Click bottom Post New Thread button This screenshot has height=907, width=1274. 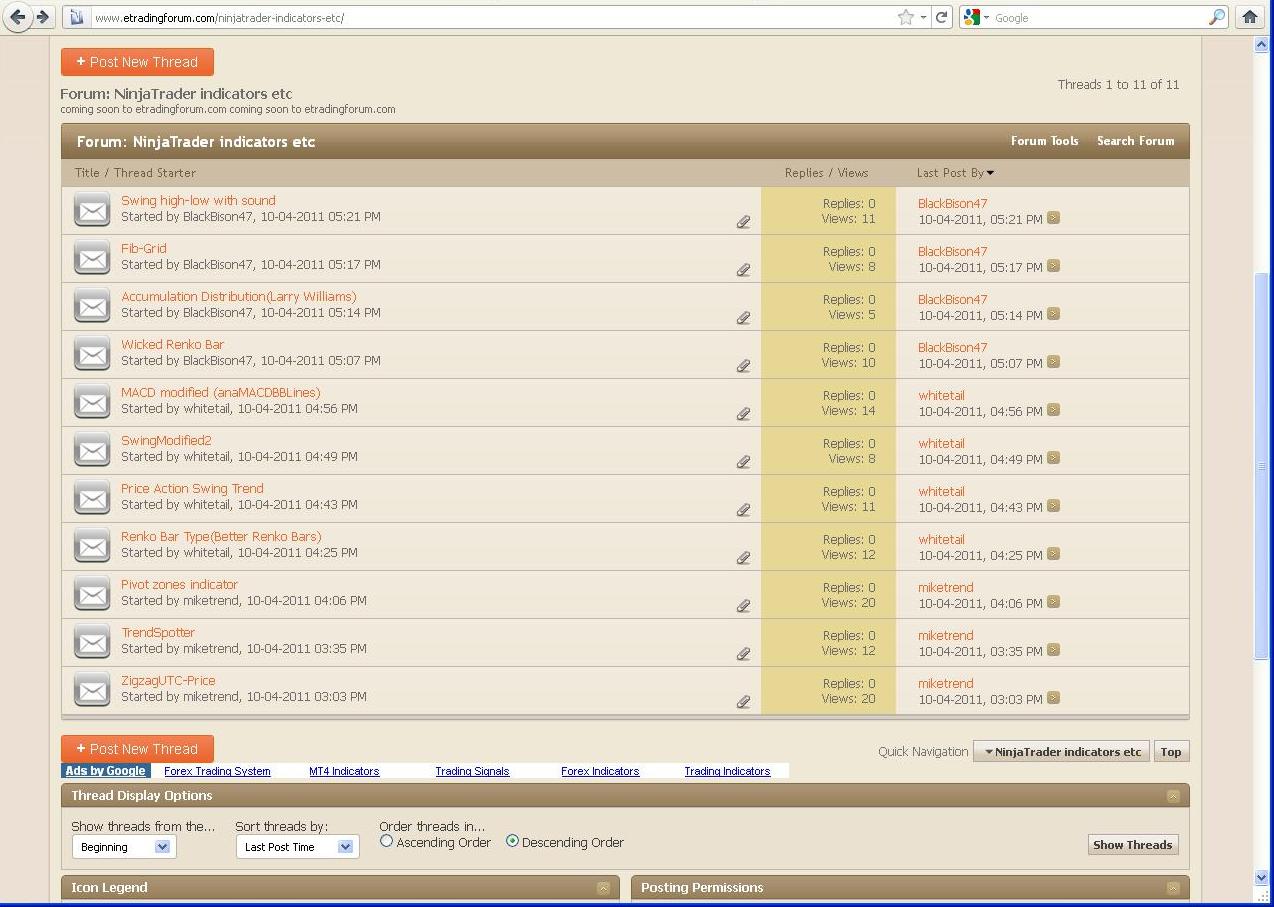(137, 749)
